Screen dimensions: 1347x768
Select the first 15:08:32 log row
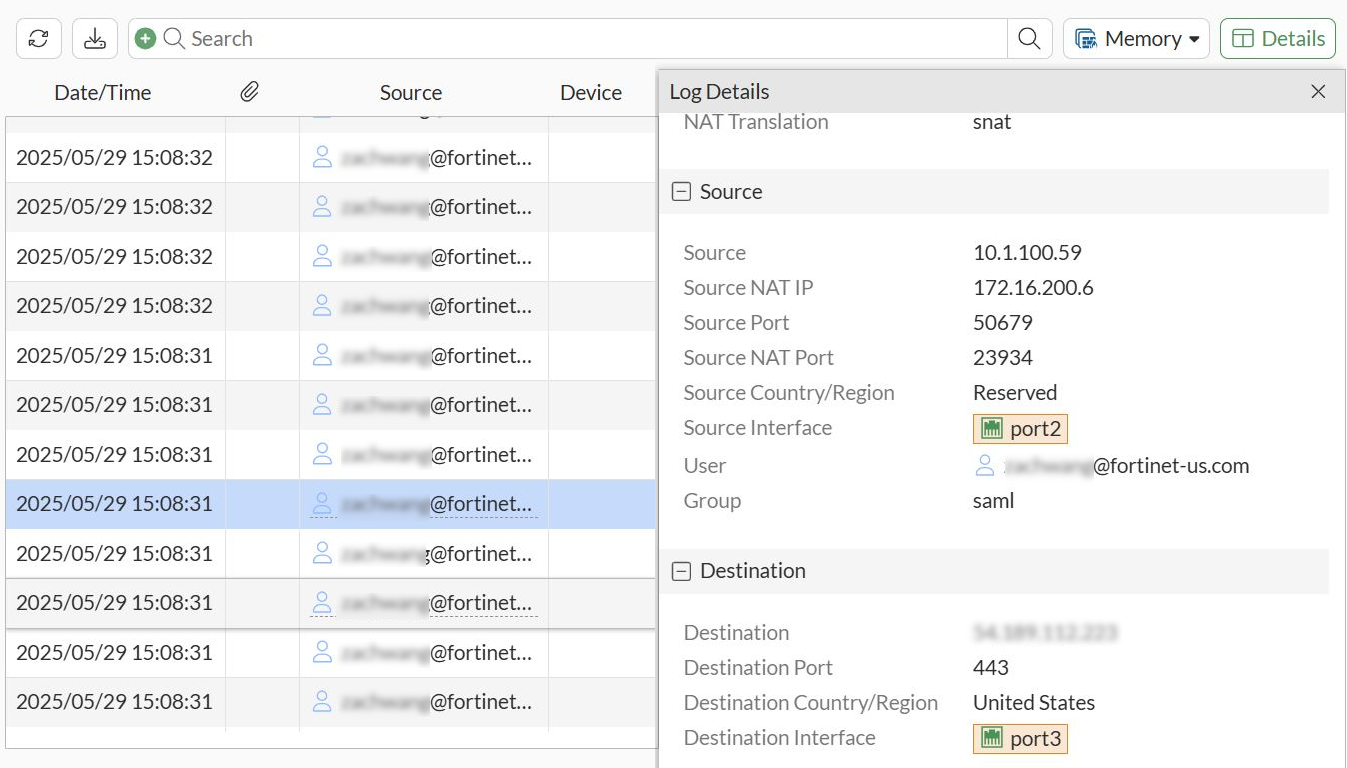coord(115,158)
